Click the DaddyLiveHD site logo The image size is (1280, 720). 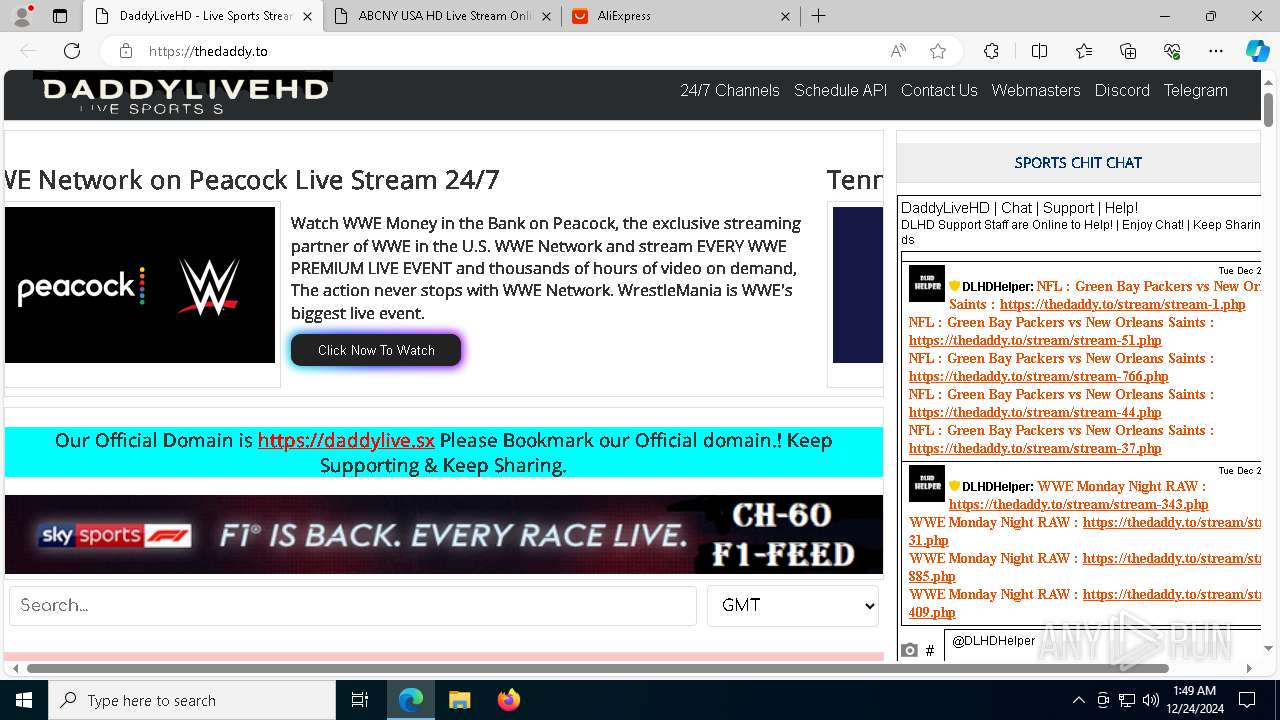point(184,95)
